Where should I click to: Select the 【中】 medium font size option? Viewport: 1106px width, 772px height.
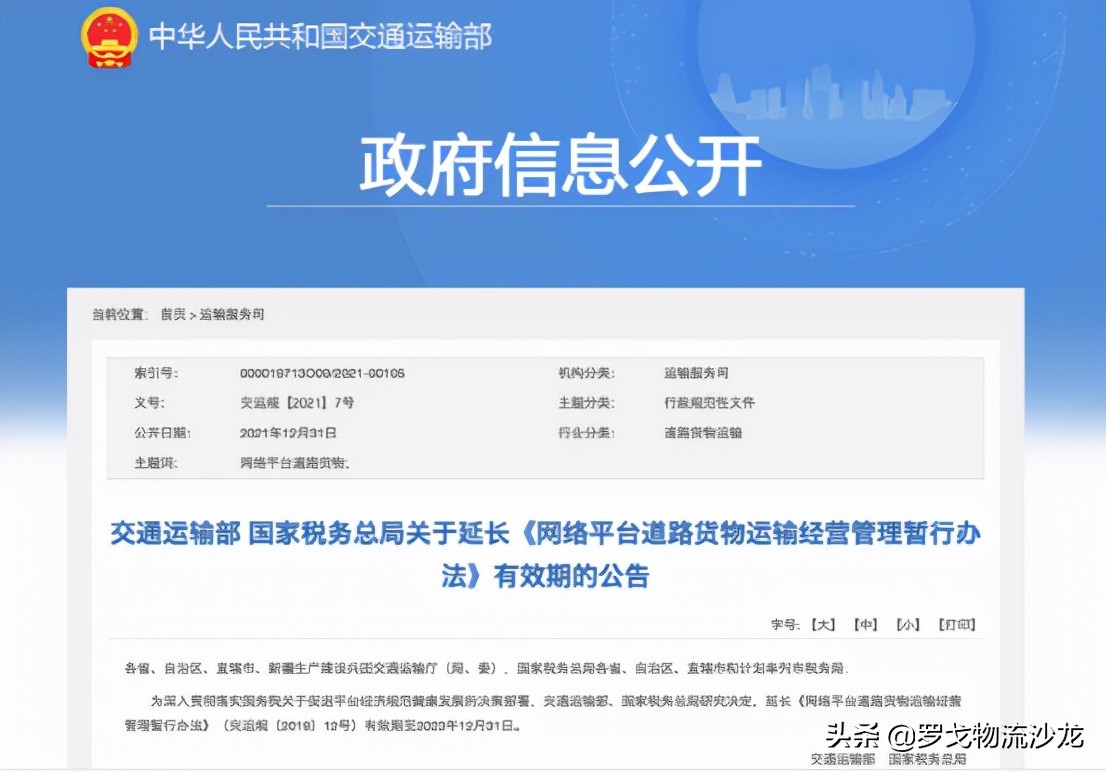tap(864, 623)
